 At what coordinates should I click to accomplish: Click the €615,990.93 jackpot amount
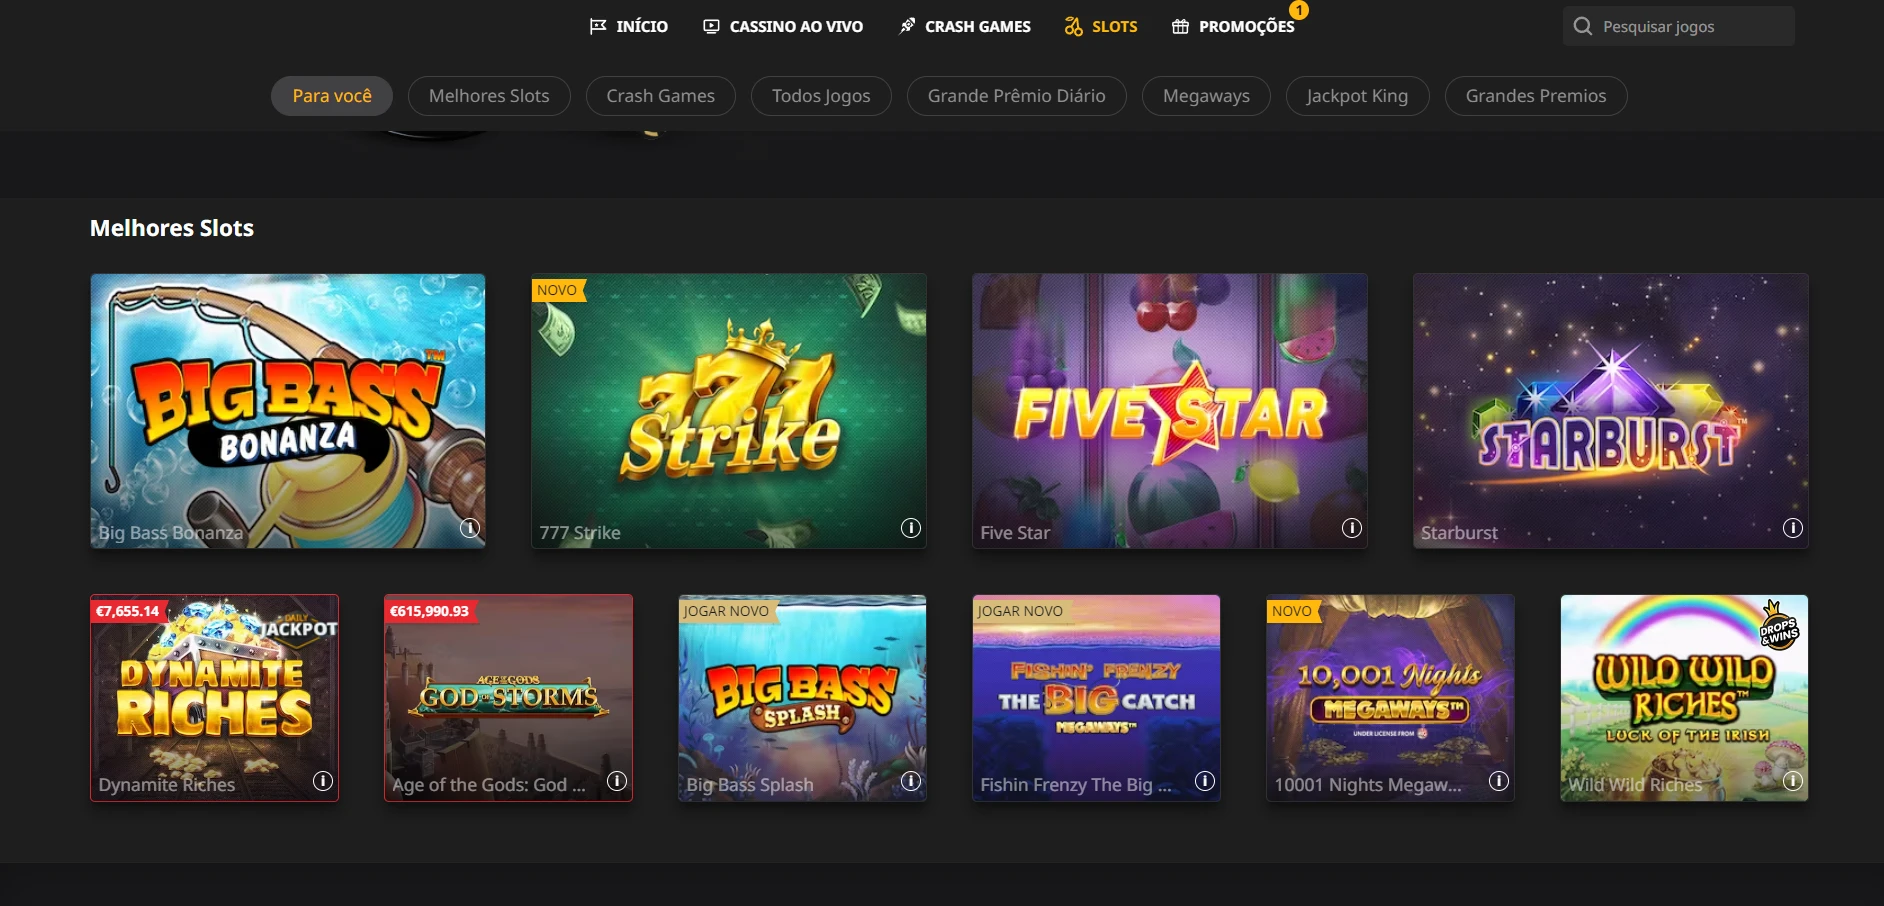coord(430,611)
